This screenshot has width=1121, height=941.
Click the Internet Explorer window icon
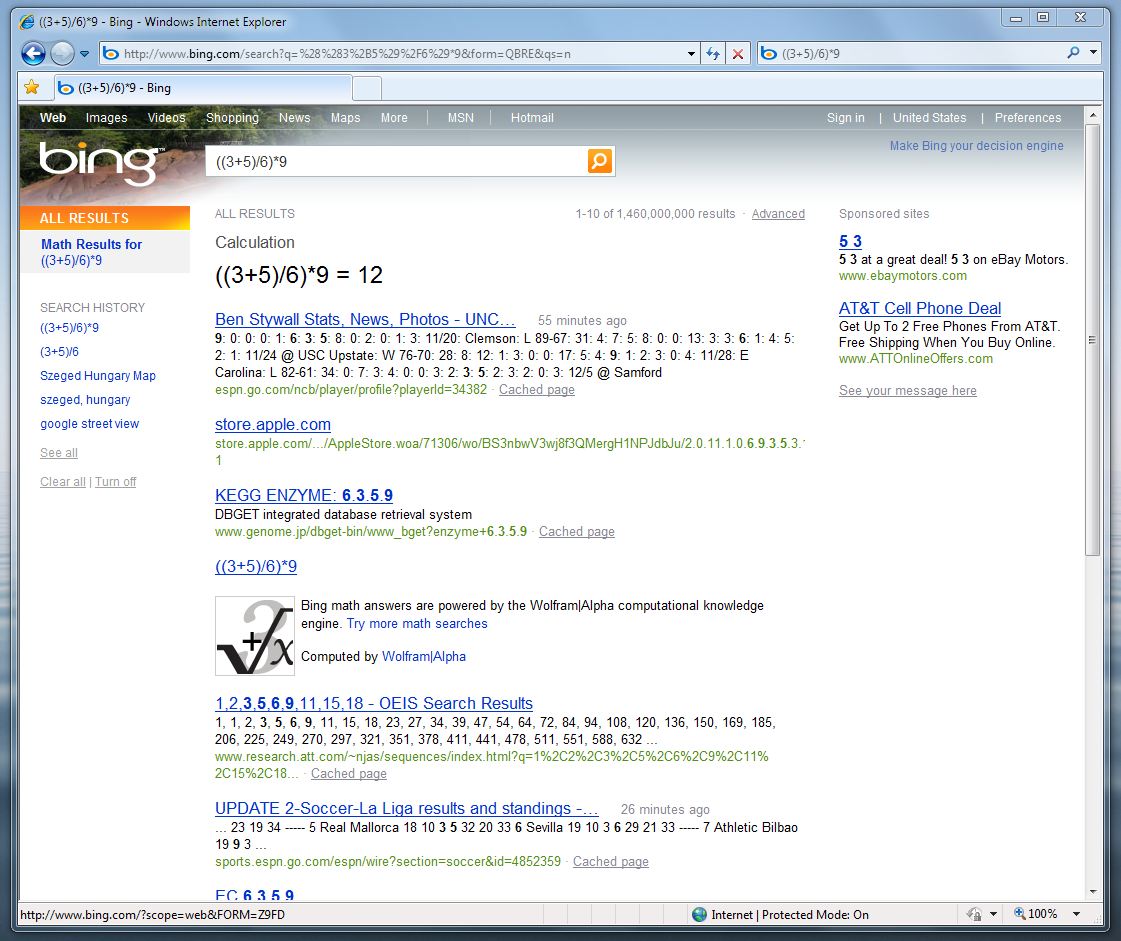click(x=27, y=21)
